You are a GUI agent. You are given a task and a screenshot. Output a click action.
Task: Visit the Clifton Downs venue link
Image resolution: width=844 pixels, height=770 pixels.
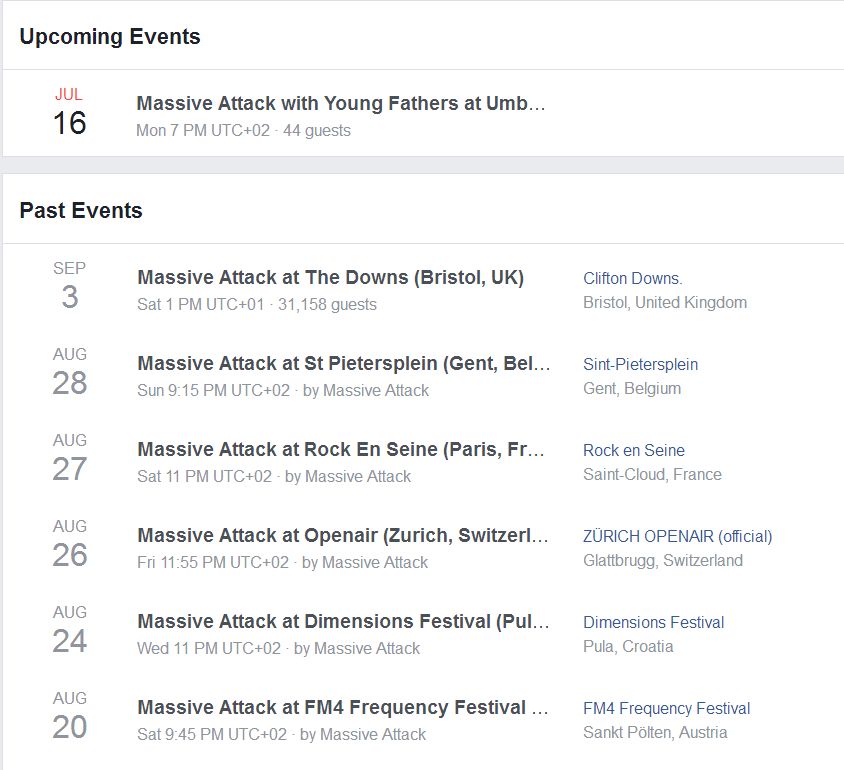click(632, 278)
